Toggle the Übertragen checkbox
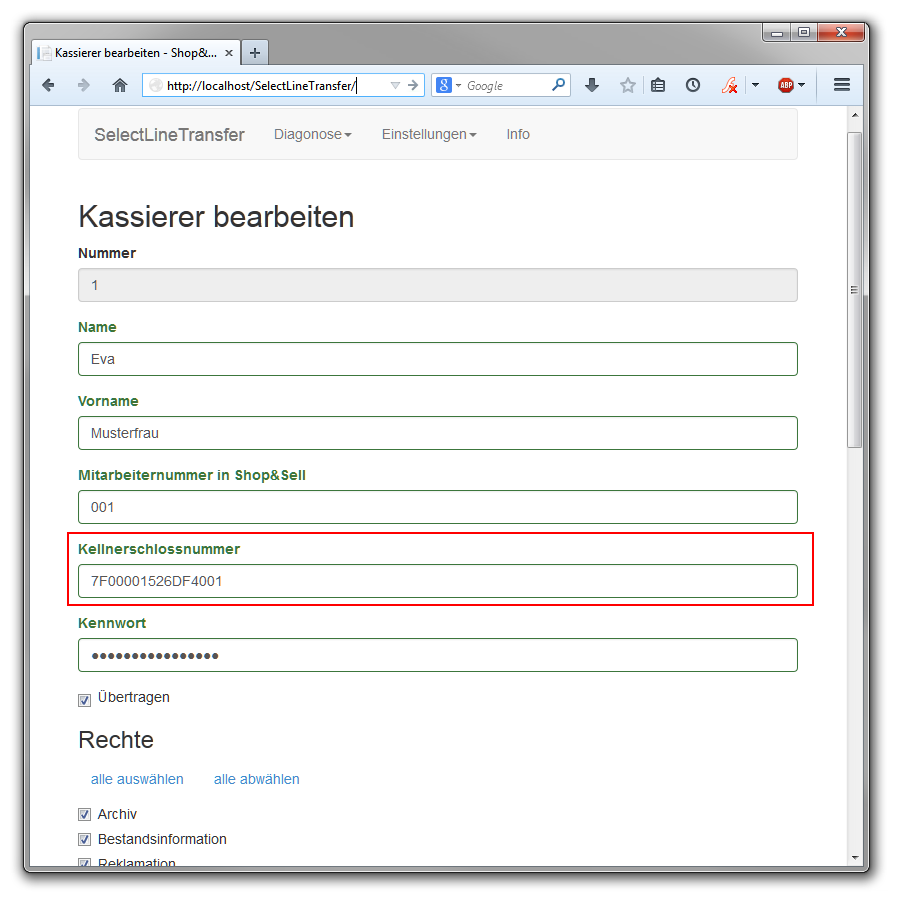Viewport: 900px width, 900px height. coord(84,700)
